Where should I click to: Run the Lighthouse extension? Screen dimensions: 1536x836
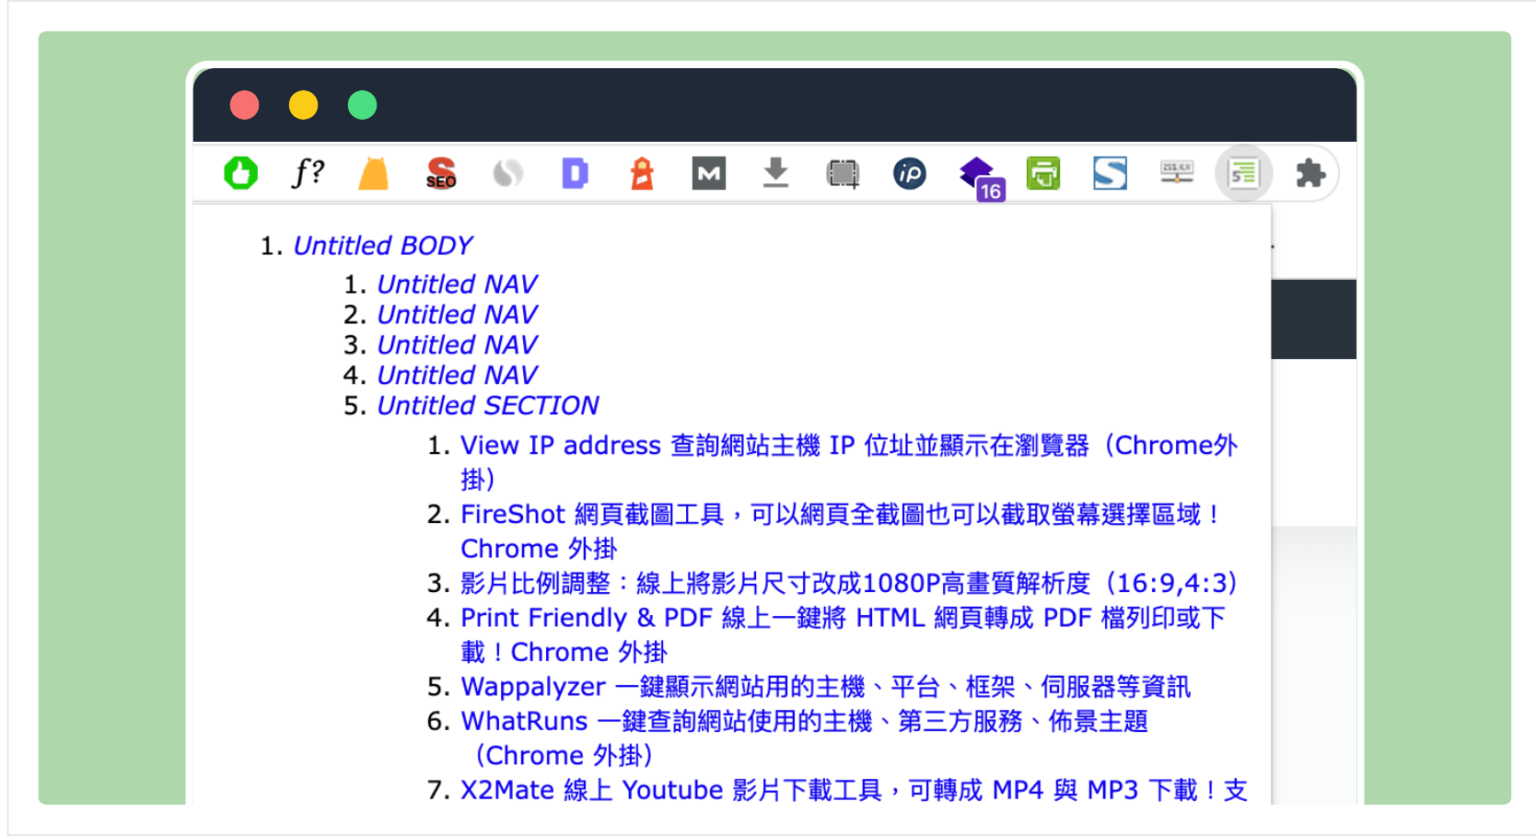coord(642,172)
